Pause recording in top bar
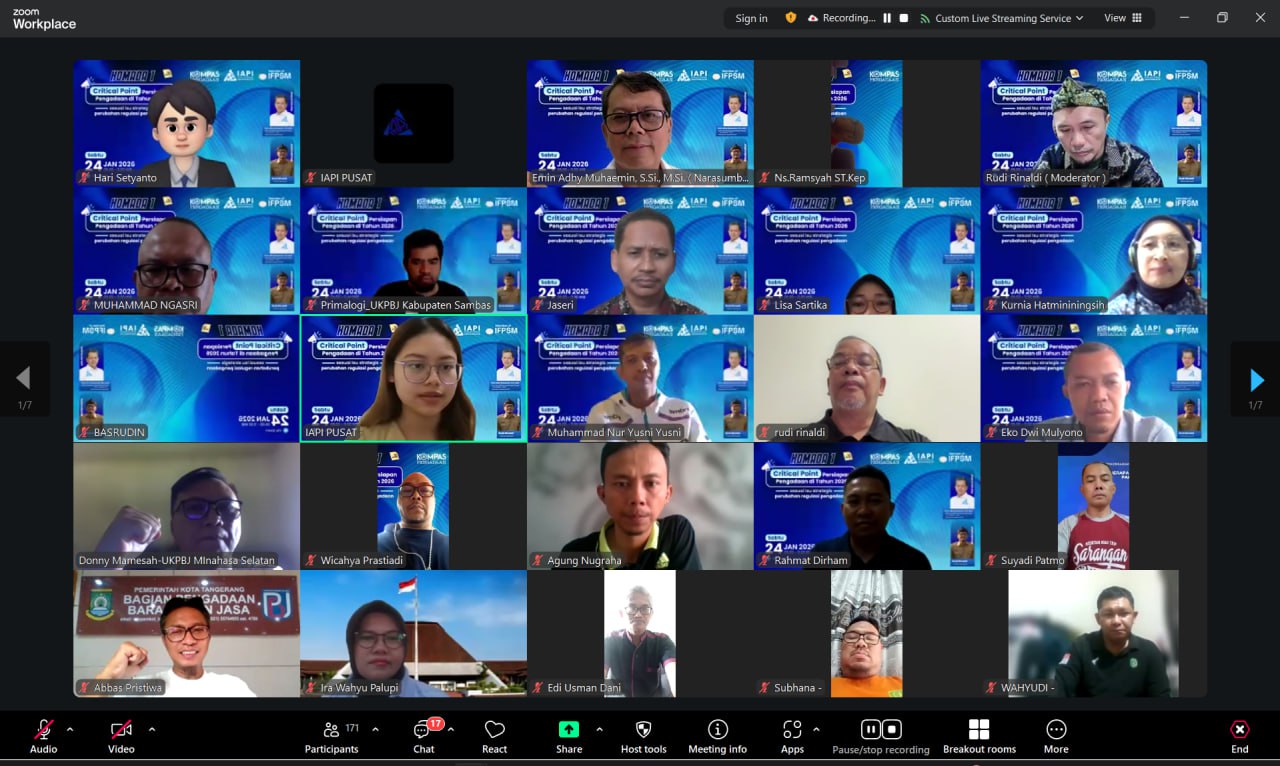 [887, 18]
